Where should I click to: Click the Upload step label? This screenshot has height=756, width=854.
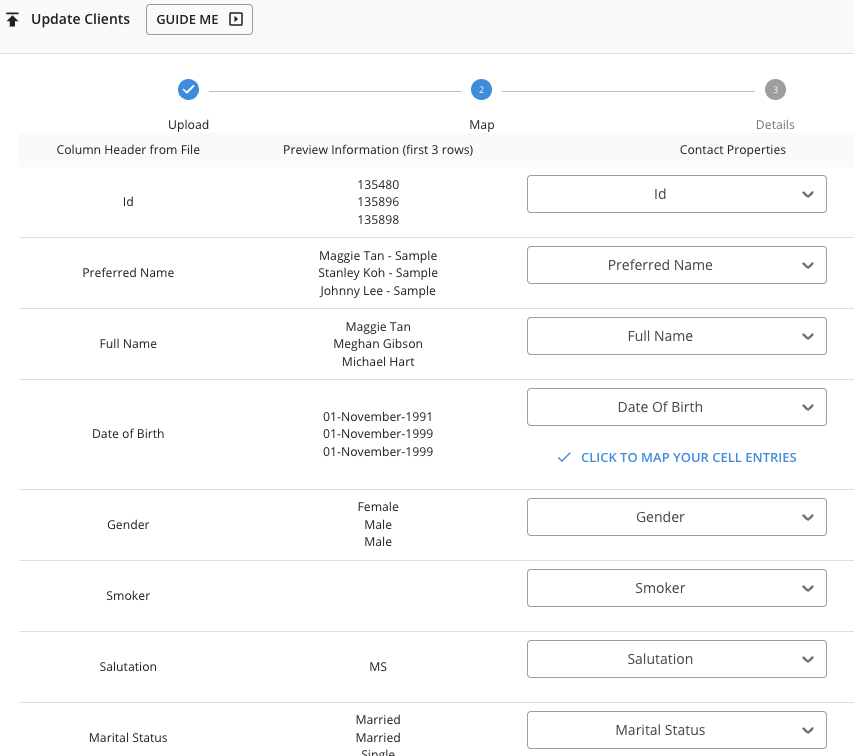pyautogui.click(x=188, y=125)
